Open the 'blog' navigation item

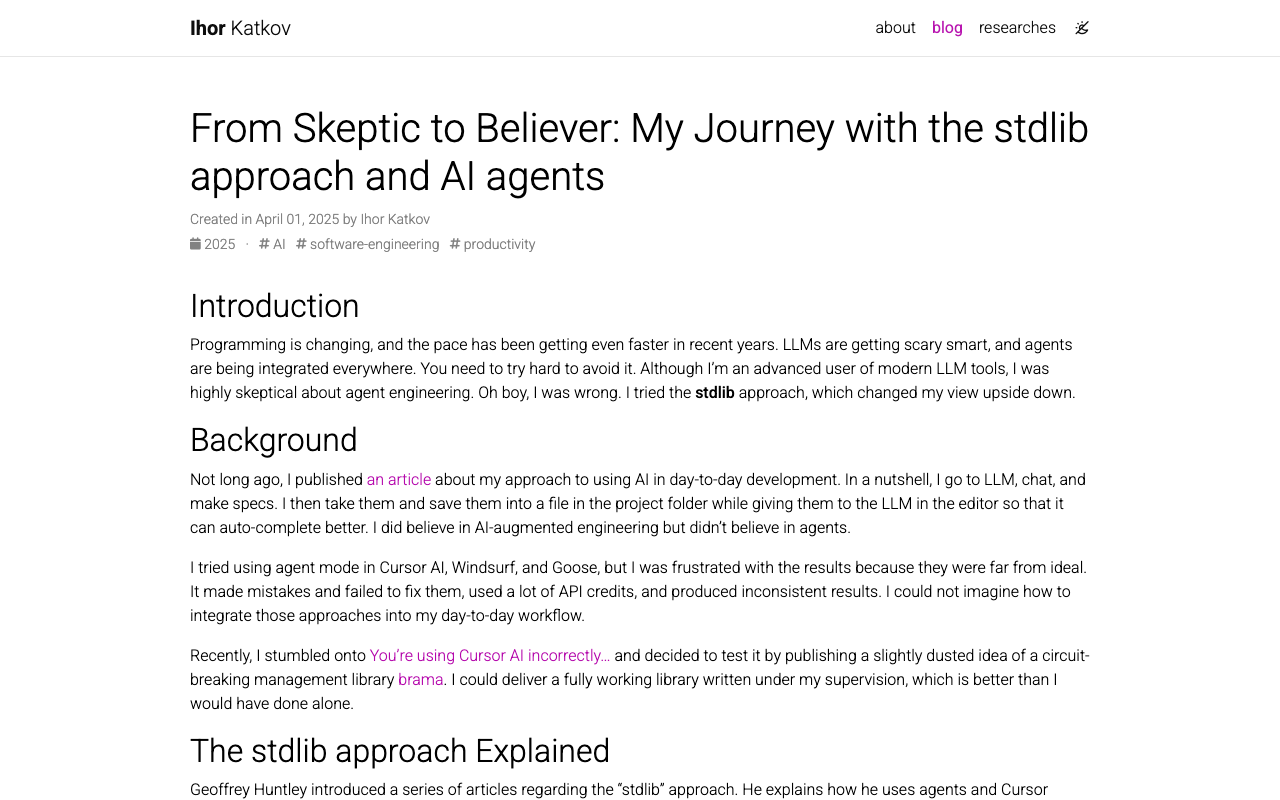pos(946,27)
